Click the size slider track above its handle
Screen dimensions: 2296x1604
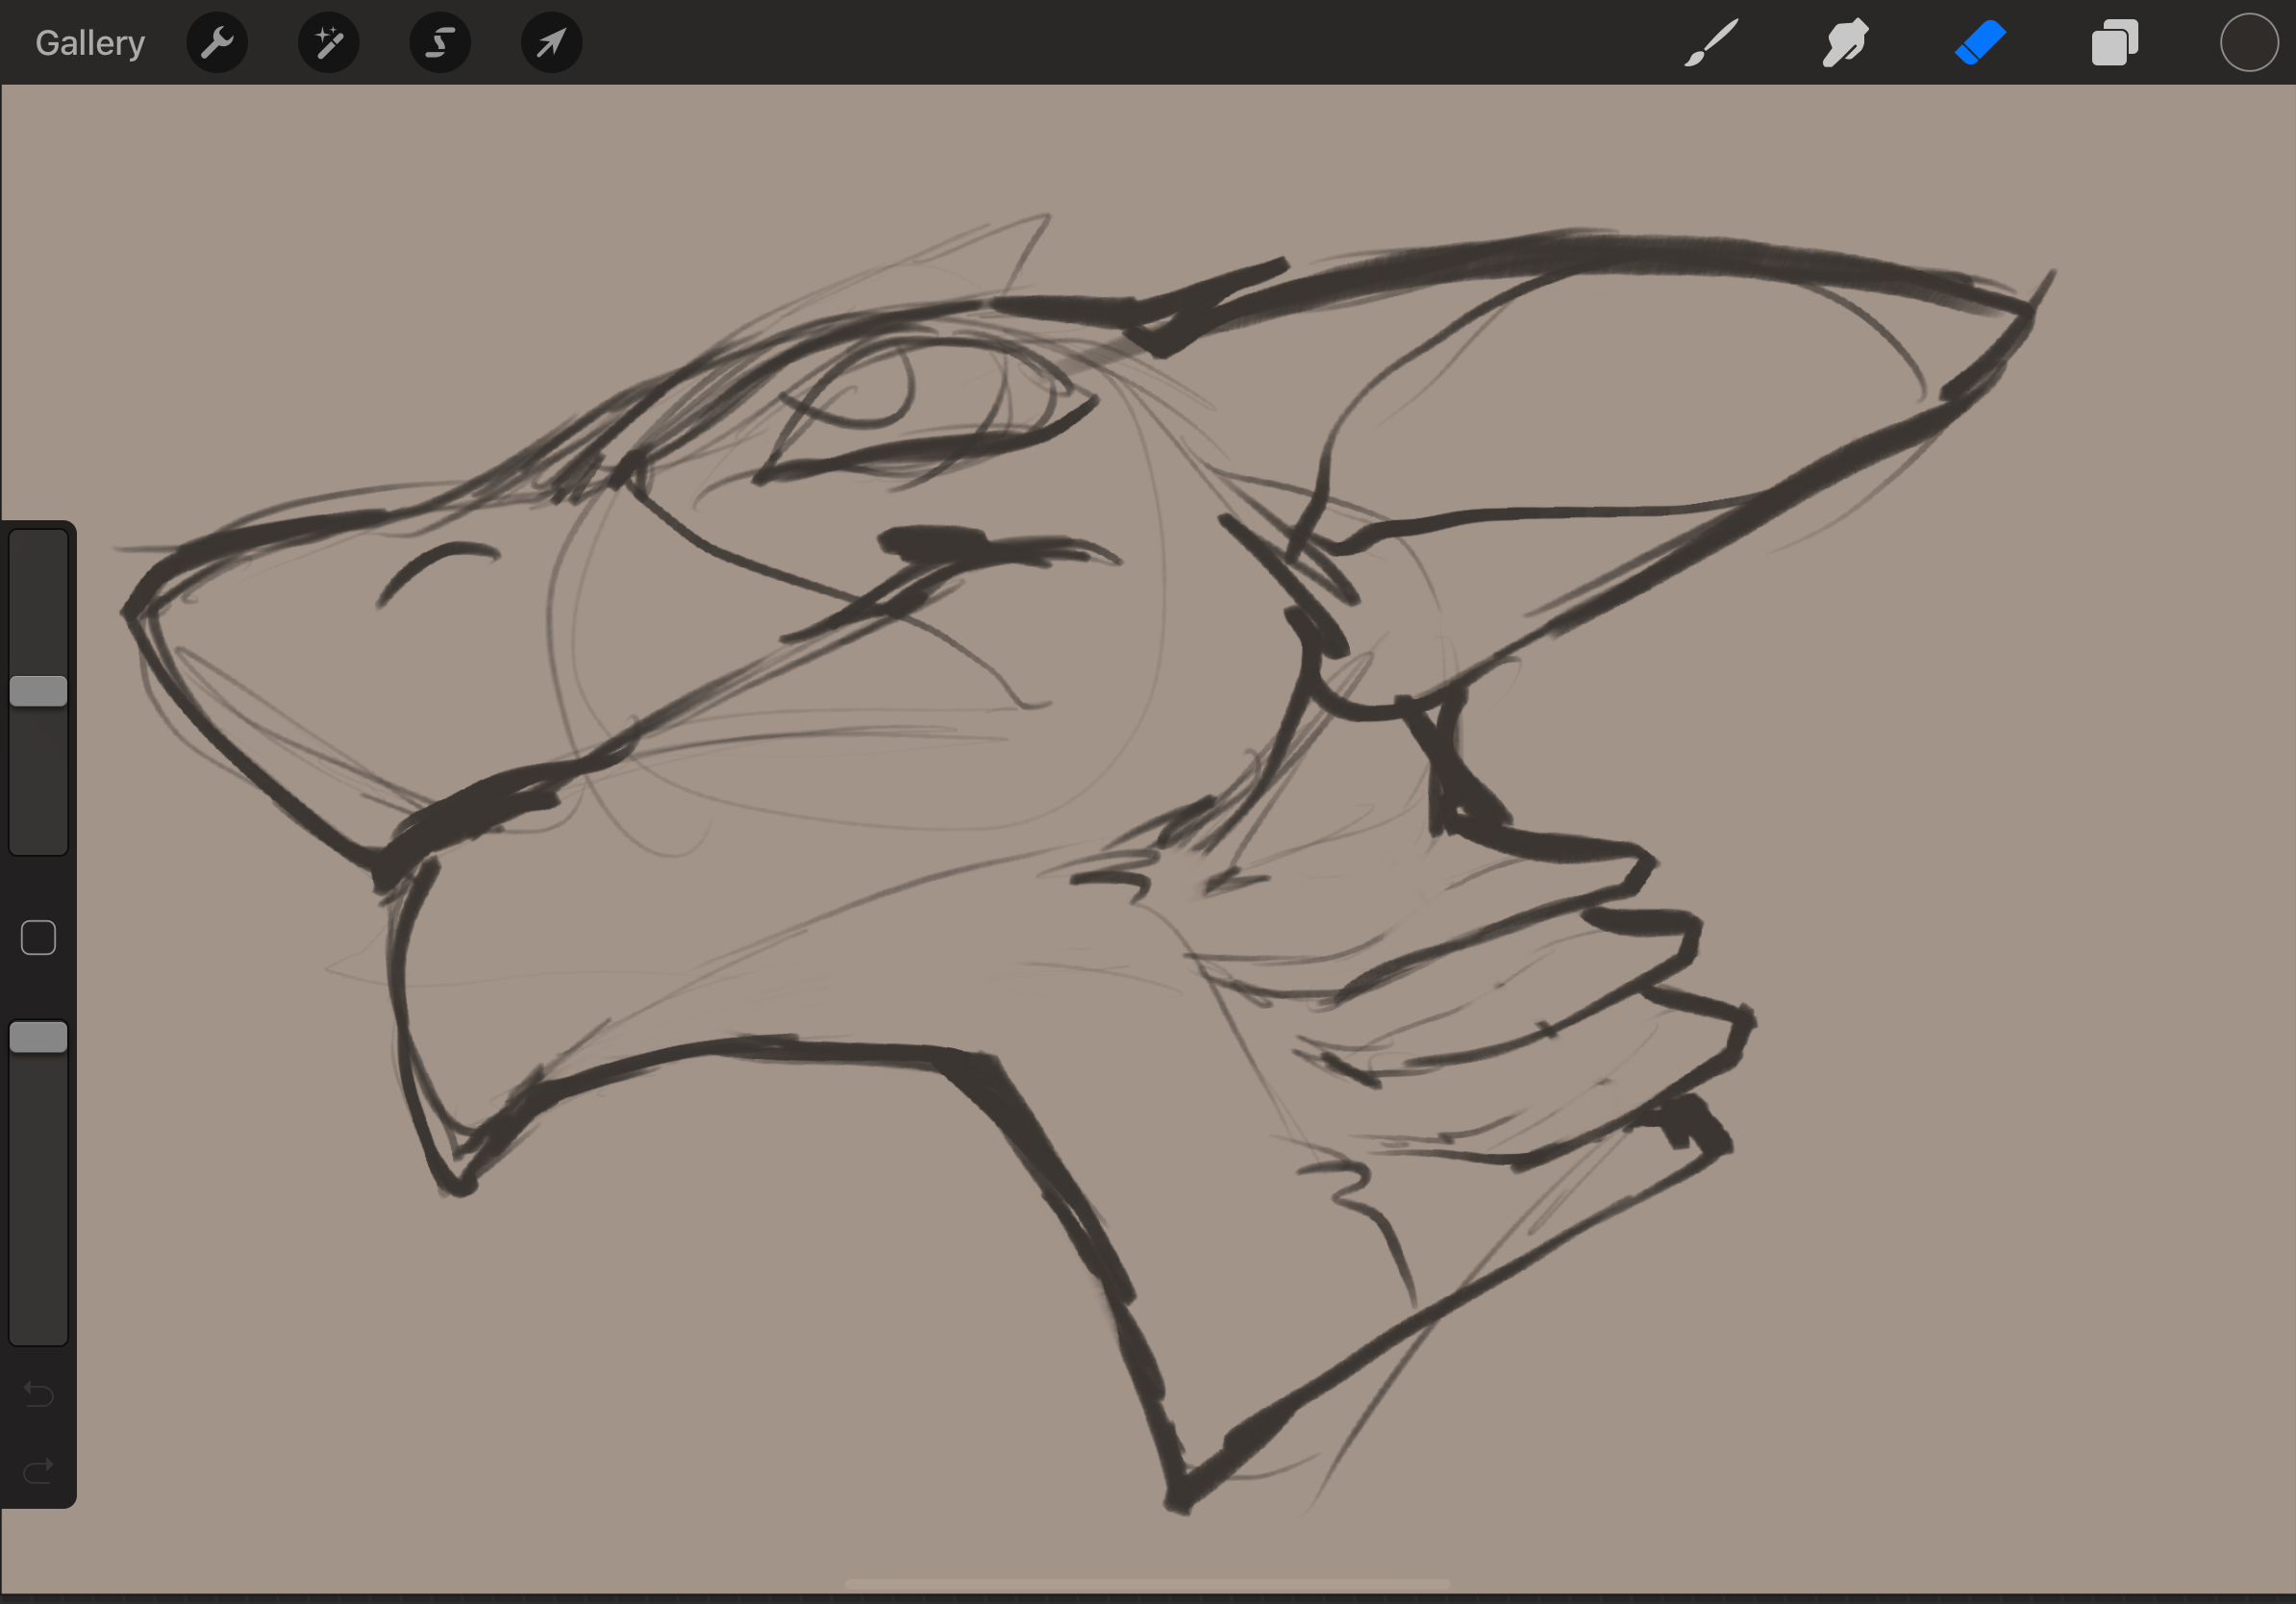pos(39,600)
